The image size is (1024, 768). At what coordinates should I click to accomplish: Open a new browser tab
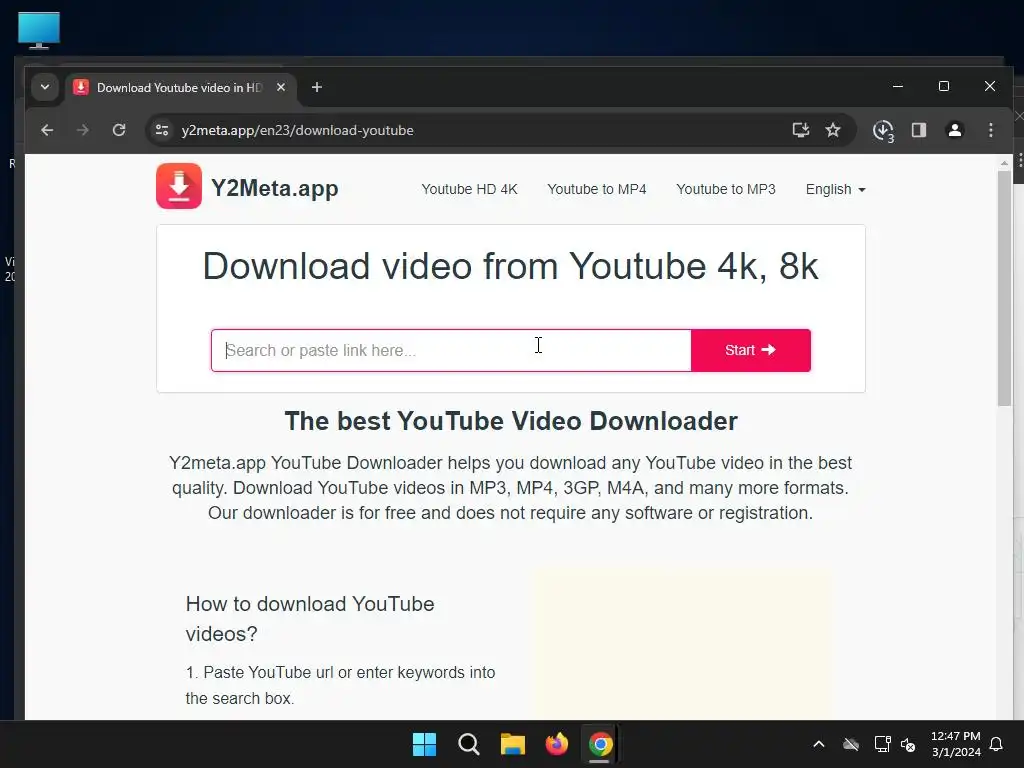point(317,87)
